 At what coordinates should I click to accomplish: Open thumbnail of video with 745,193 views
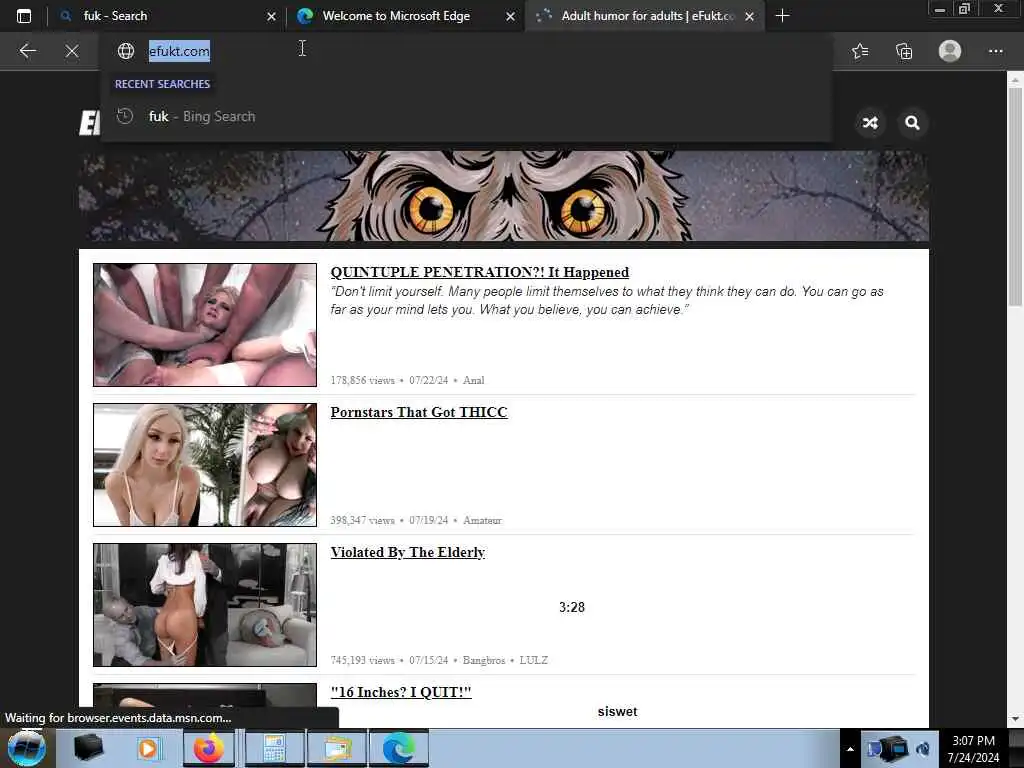click(205, 605)
